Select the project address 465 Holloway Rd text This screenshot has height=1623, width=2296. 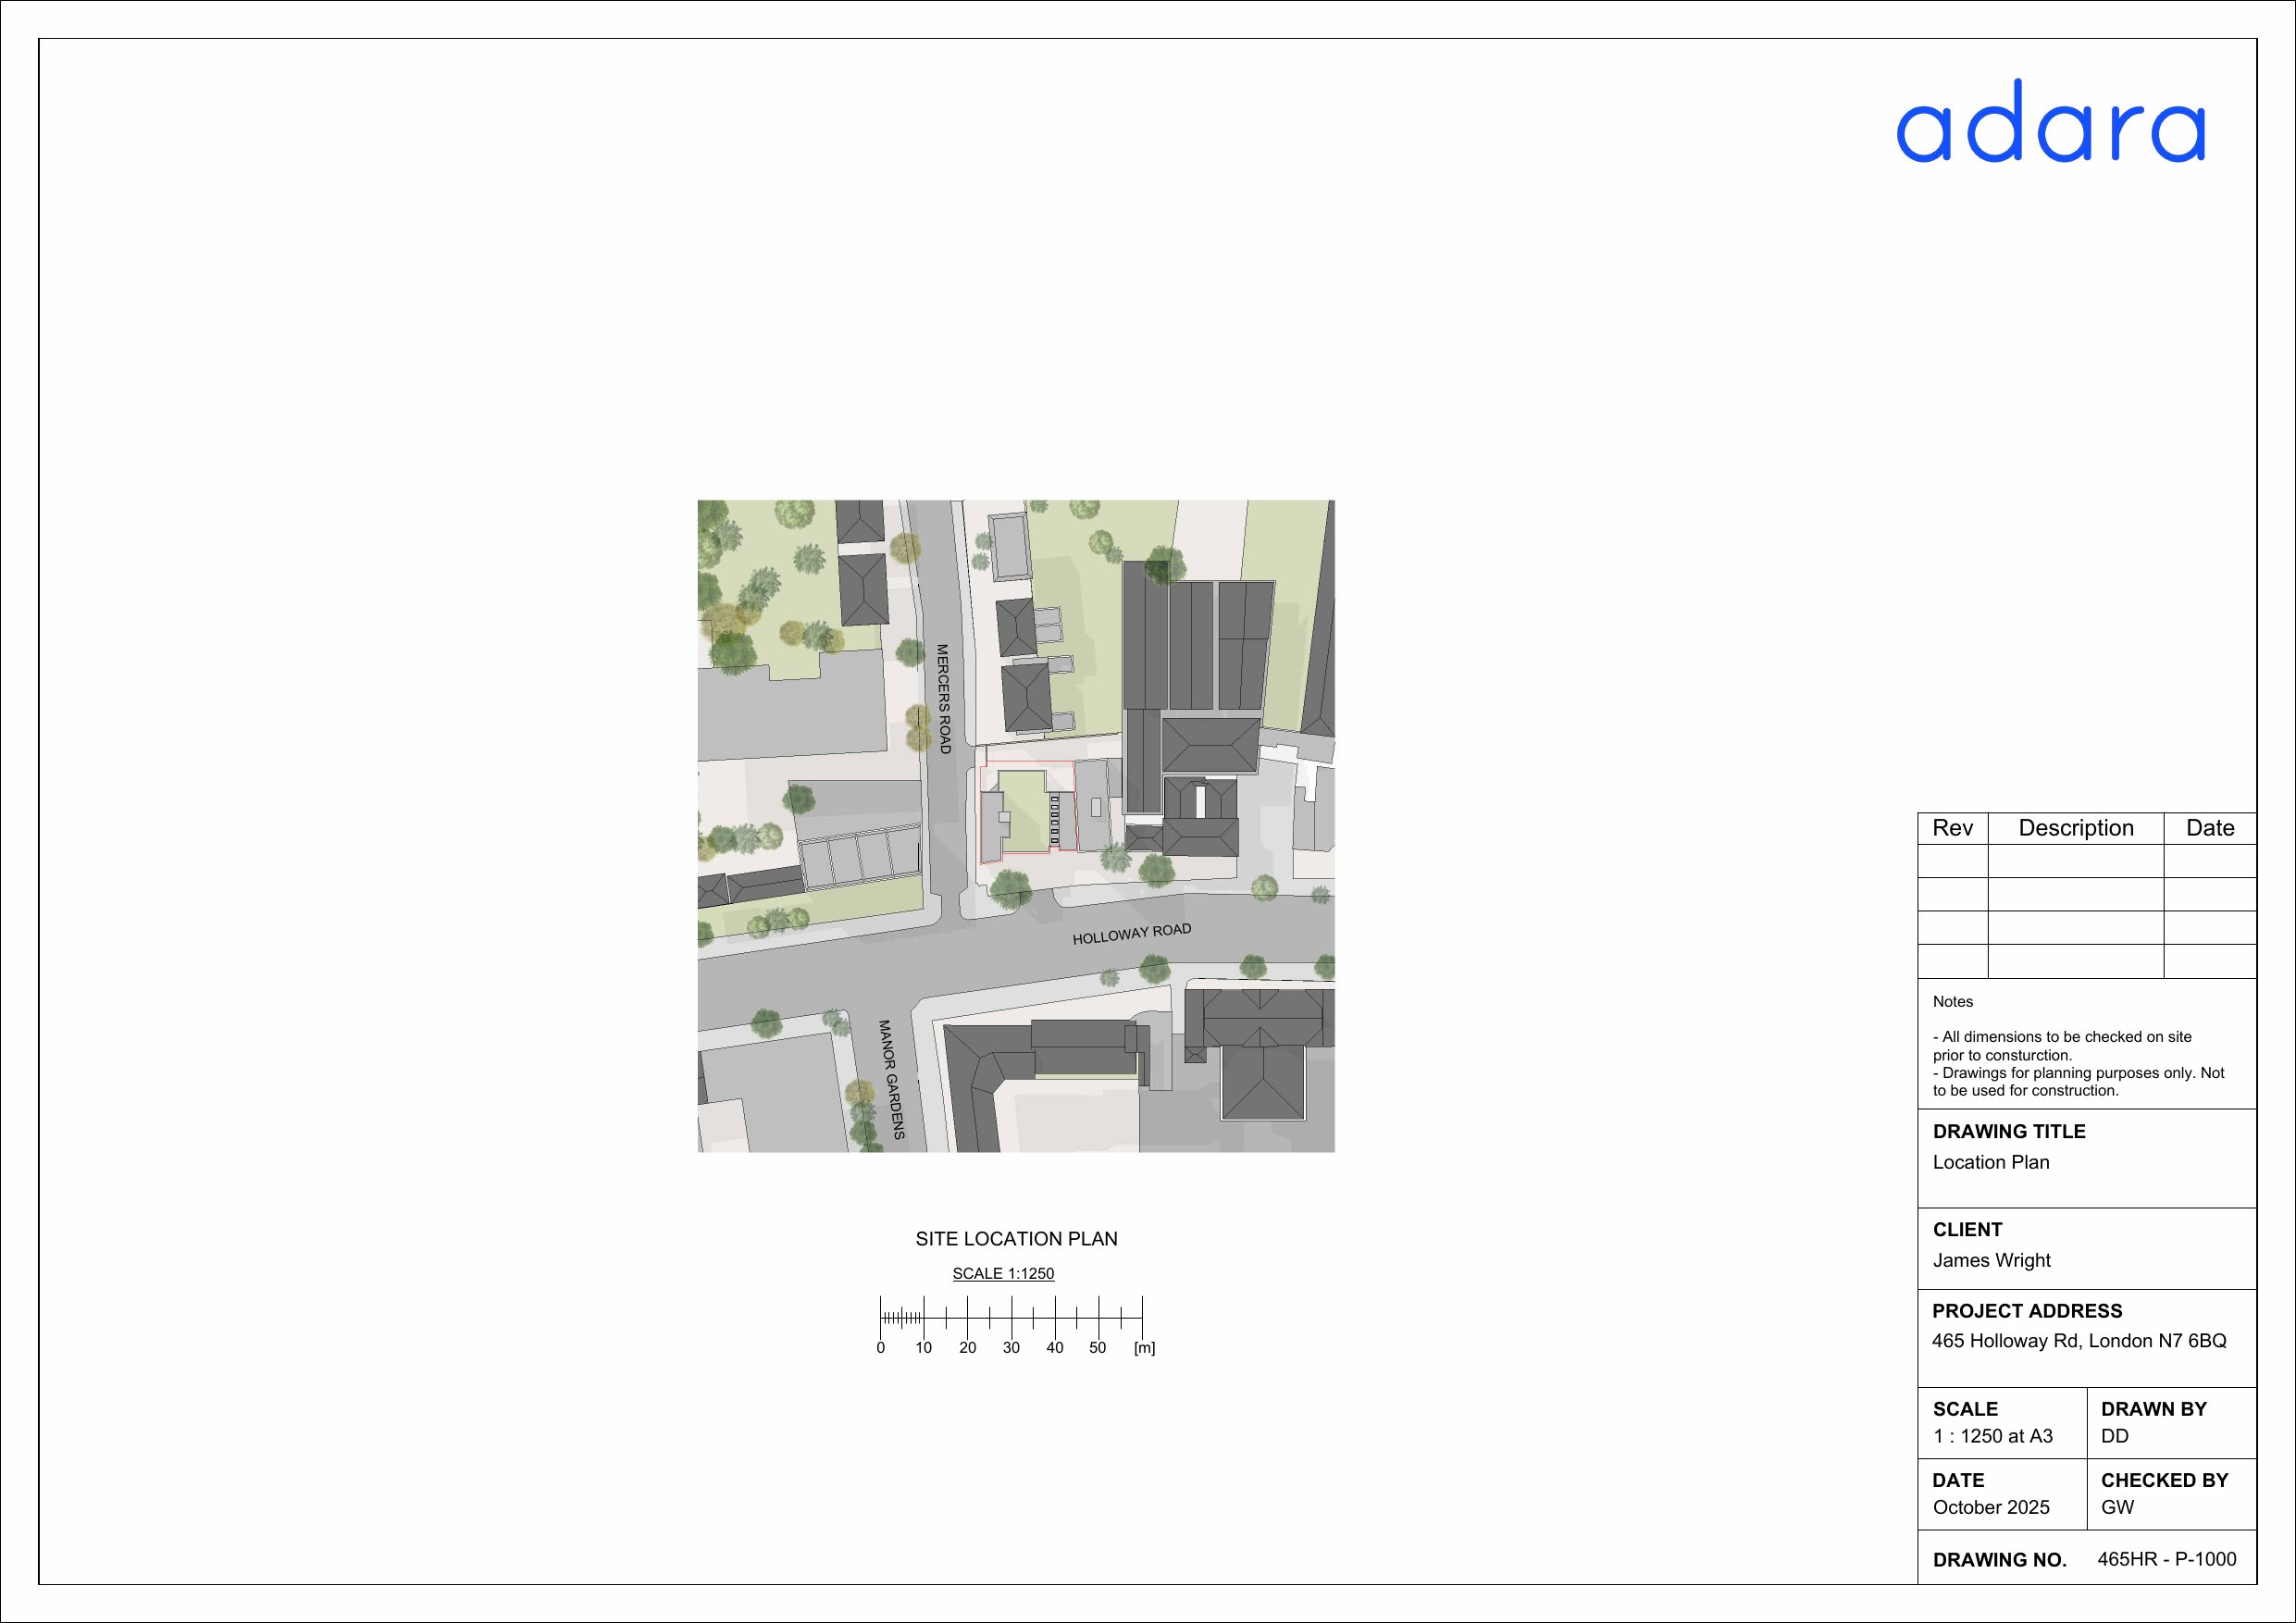2083,1340
